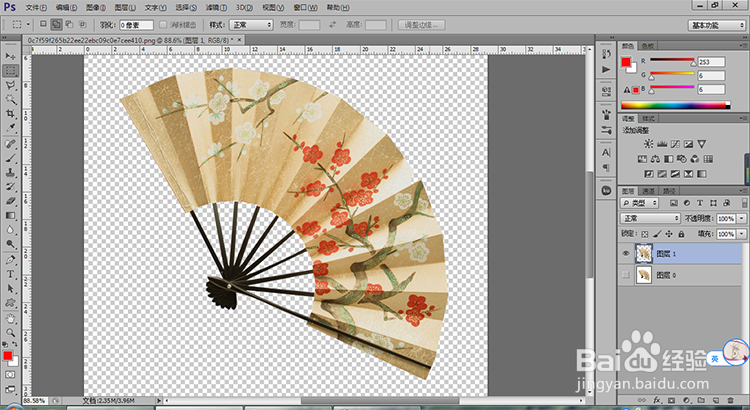
Task: Choose Intersect with selection mode button
Action: pyautogui.click(x=82, y=24)
